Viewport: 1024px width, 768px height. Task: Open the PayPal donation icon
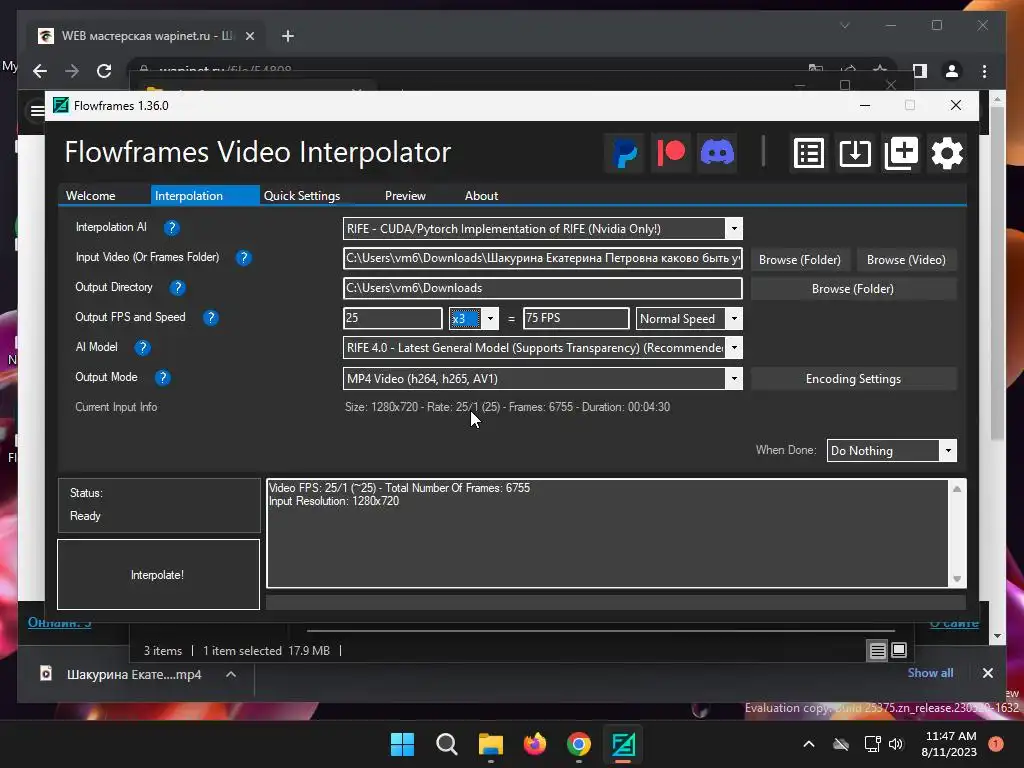pyautogui.click(x=625, y=153)
